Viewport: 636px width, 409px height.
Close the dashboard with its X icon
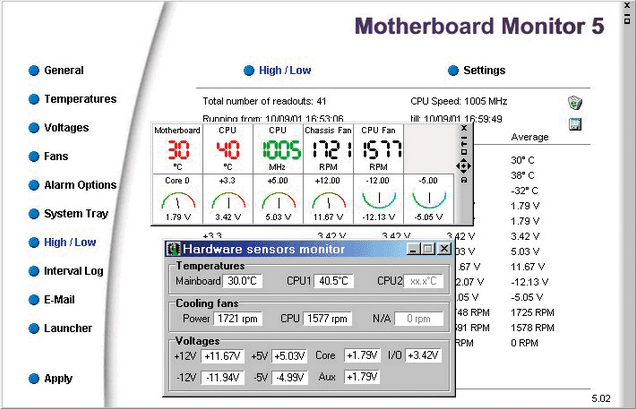pyautogui.click(x=464, y=128)
